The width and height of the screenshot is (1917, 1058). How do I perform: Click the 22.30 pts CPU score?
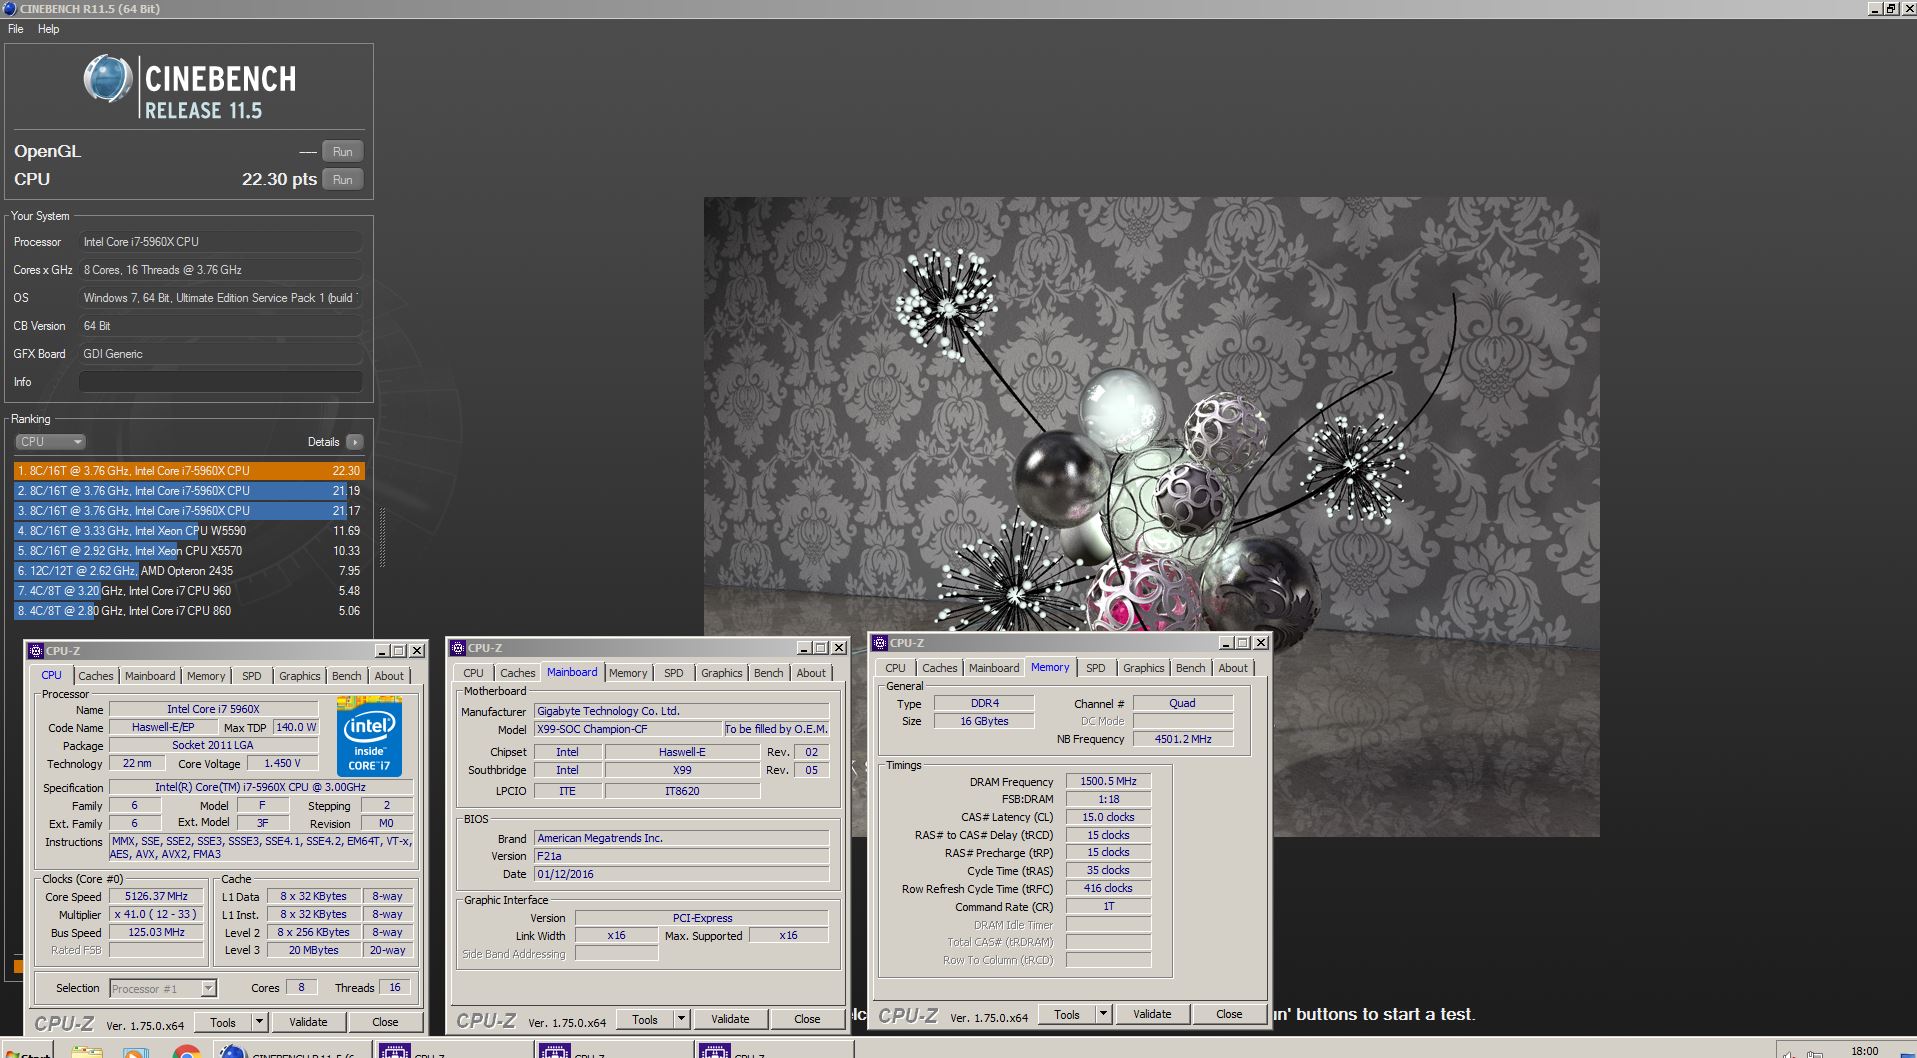pyautogui.click(x=279, y=179)
